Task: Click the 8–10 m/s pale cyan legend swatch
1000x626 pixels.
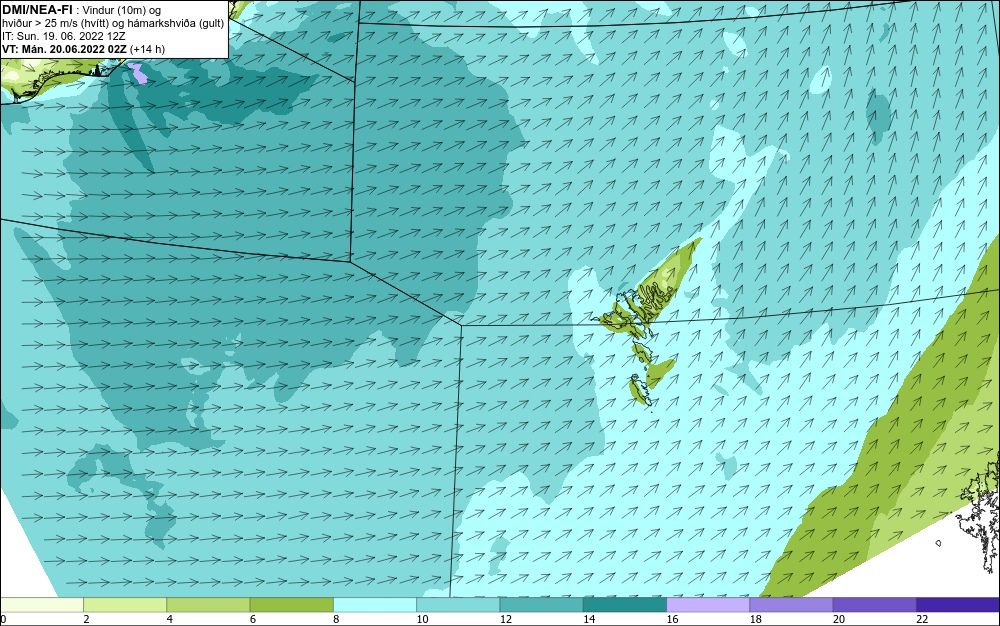Action: [375, 605]
